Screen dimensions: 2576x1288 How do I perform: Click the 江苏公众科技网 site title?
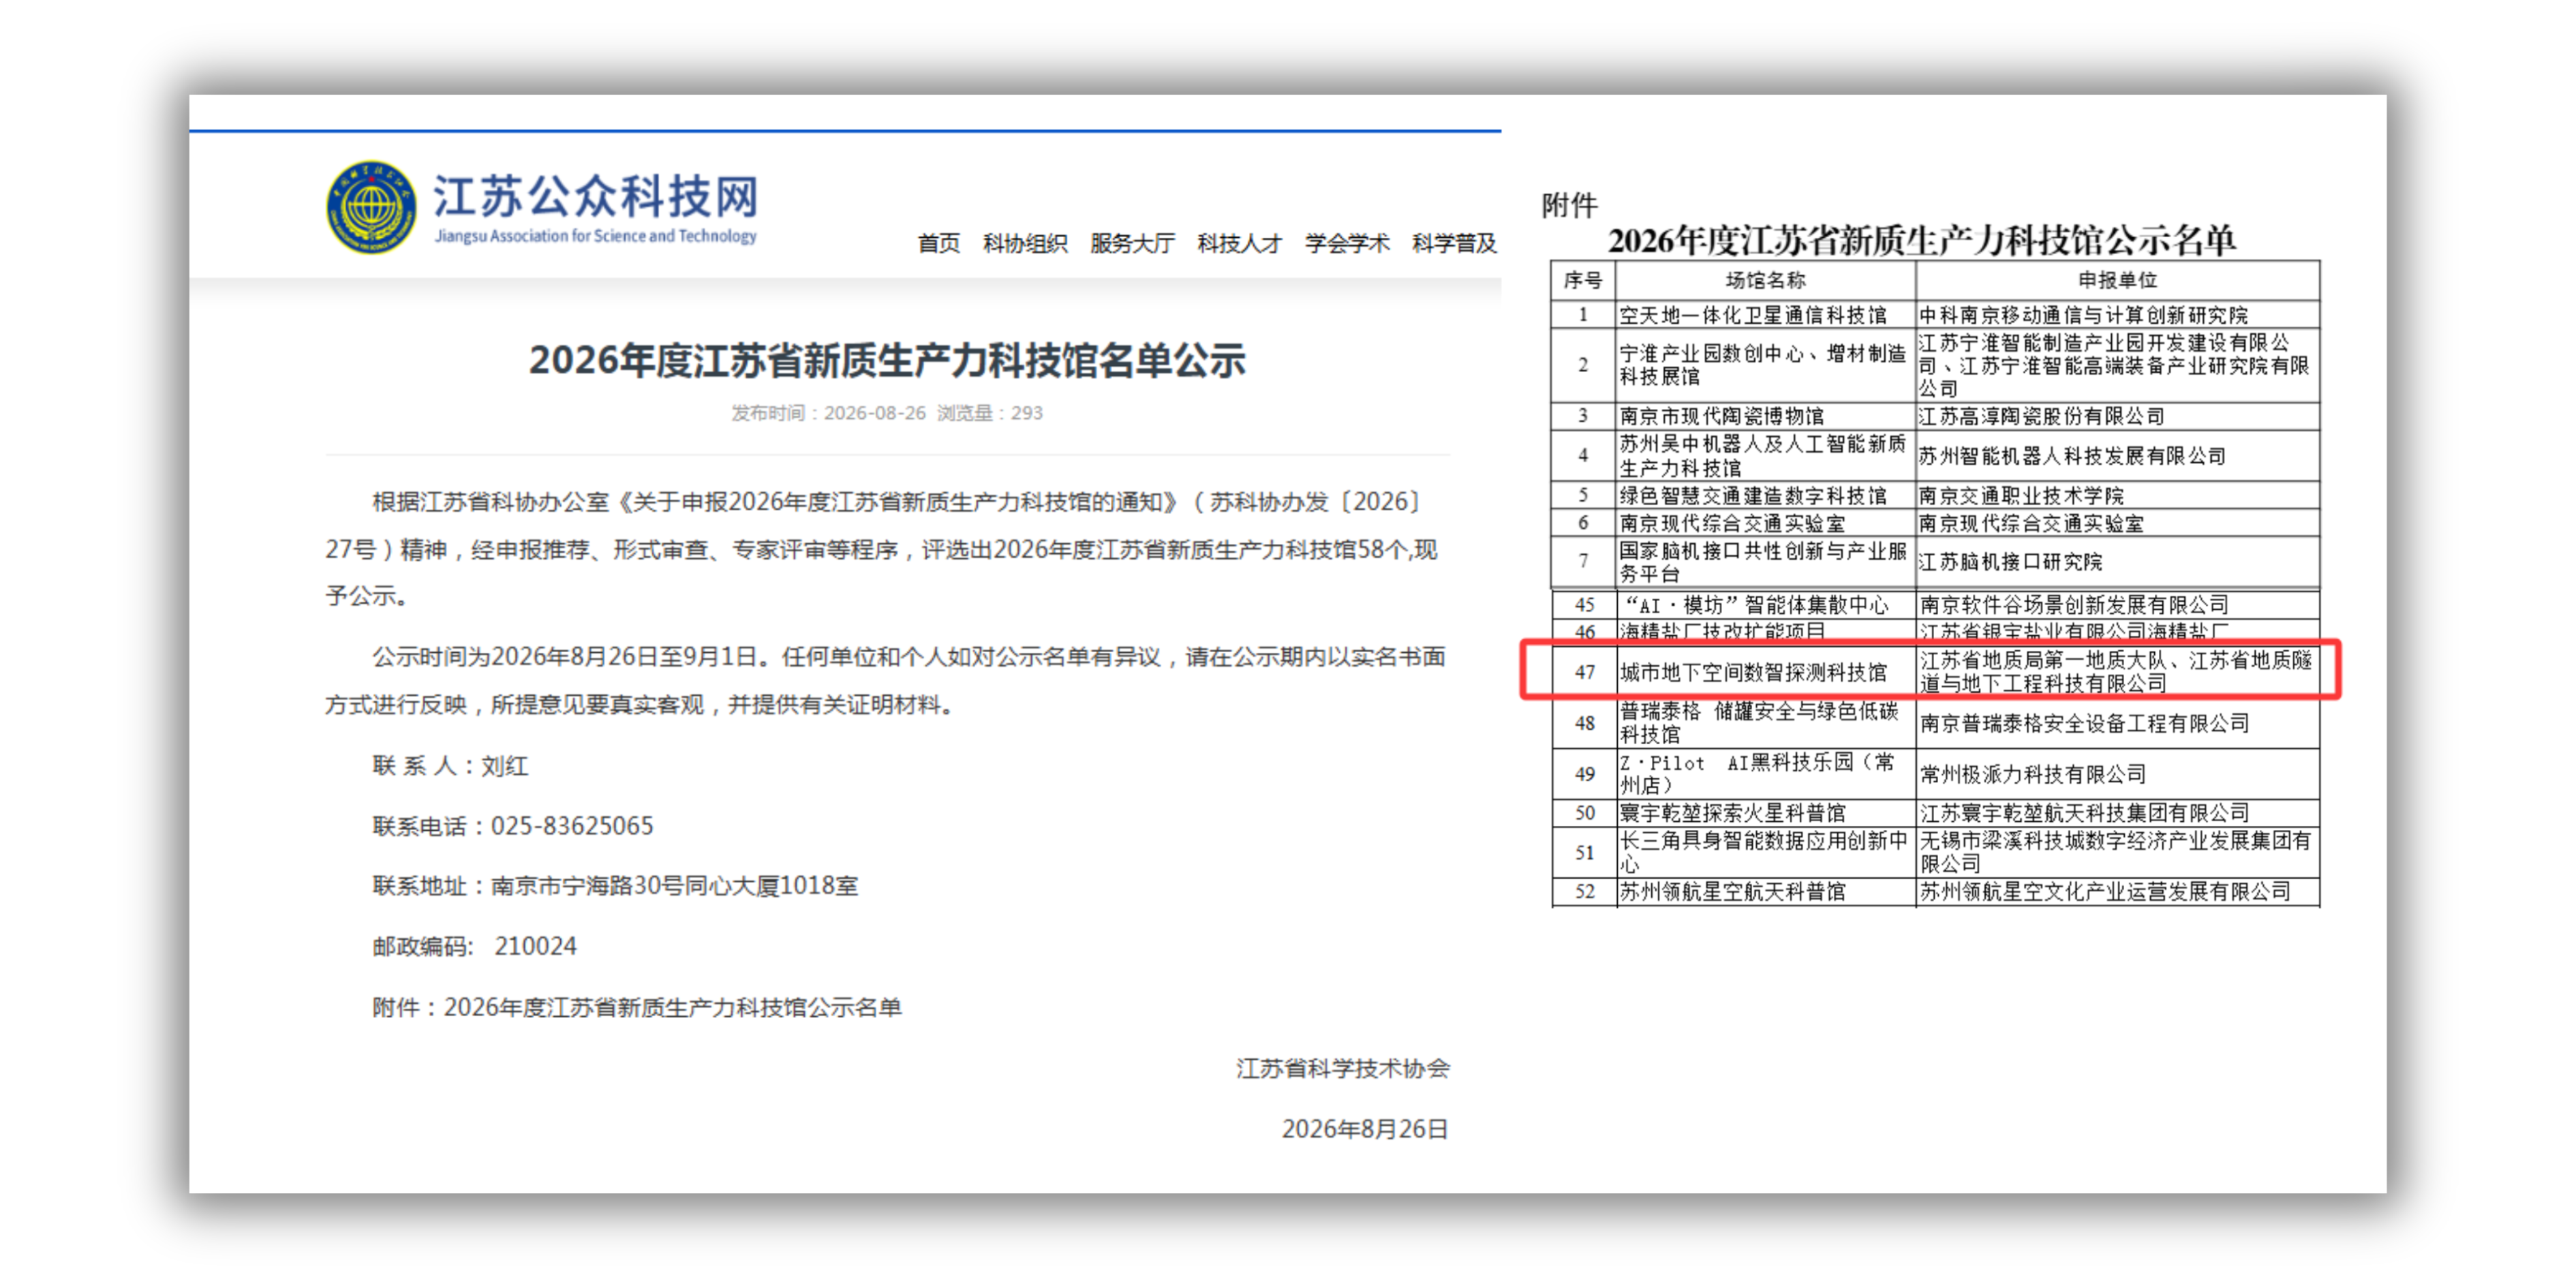[595, 196]
